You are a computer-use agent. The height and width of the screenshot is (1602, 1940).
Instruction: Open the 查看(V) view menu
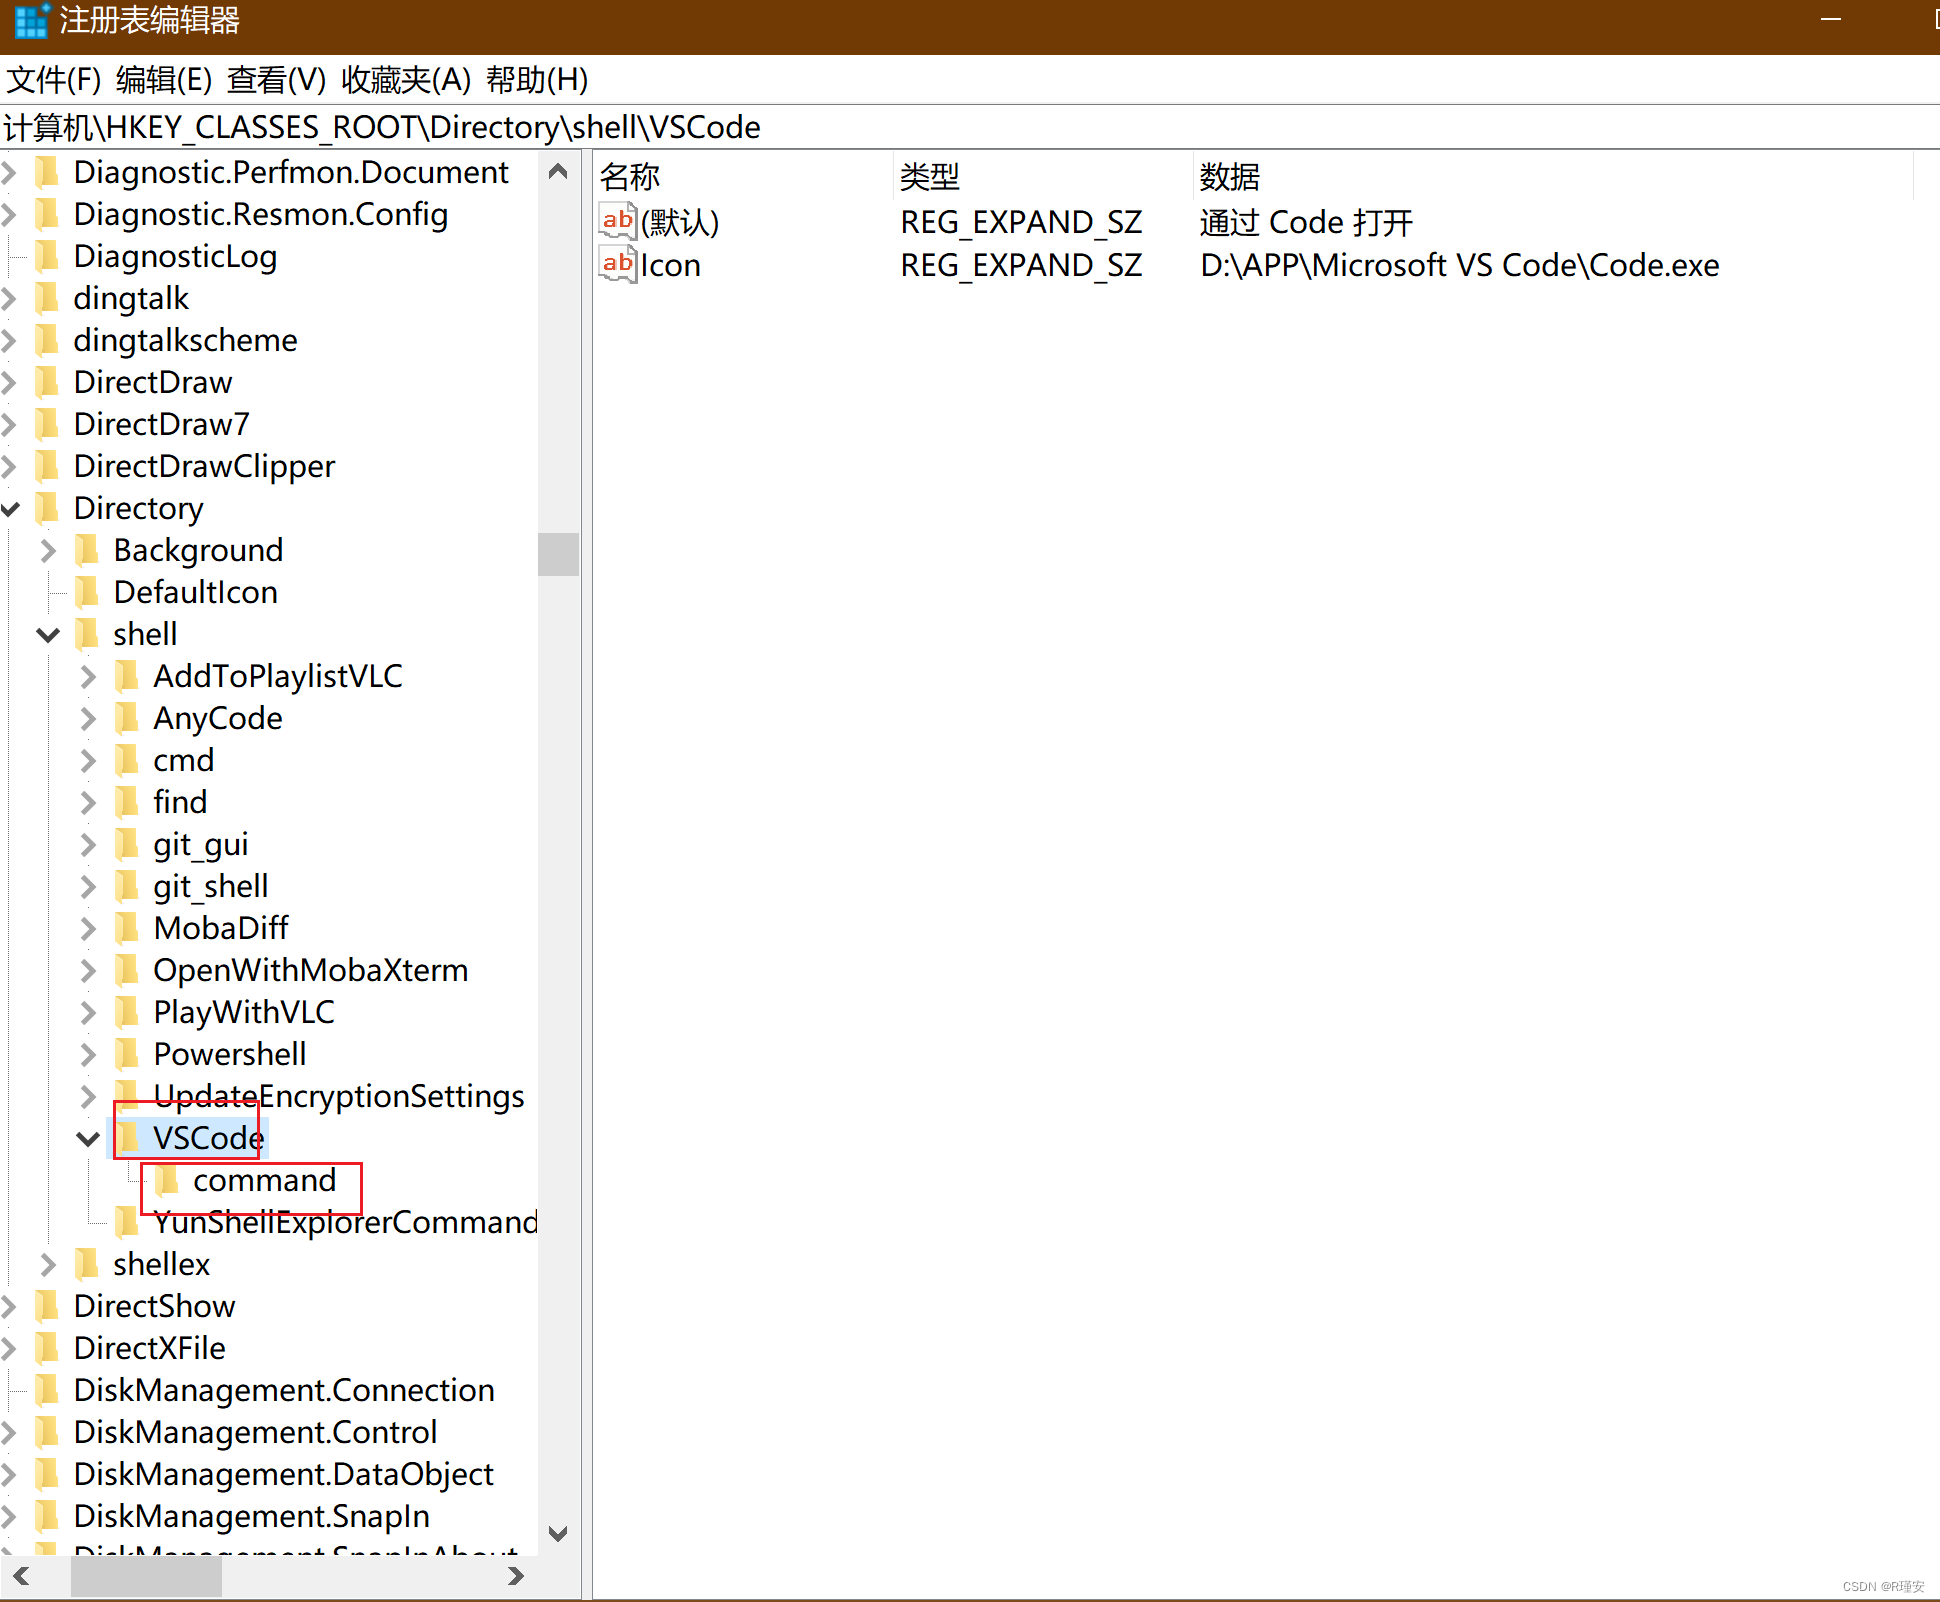click(276, 80)
